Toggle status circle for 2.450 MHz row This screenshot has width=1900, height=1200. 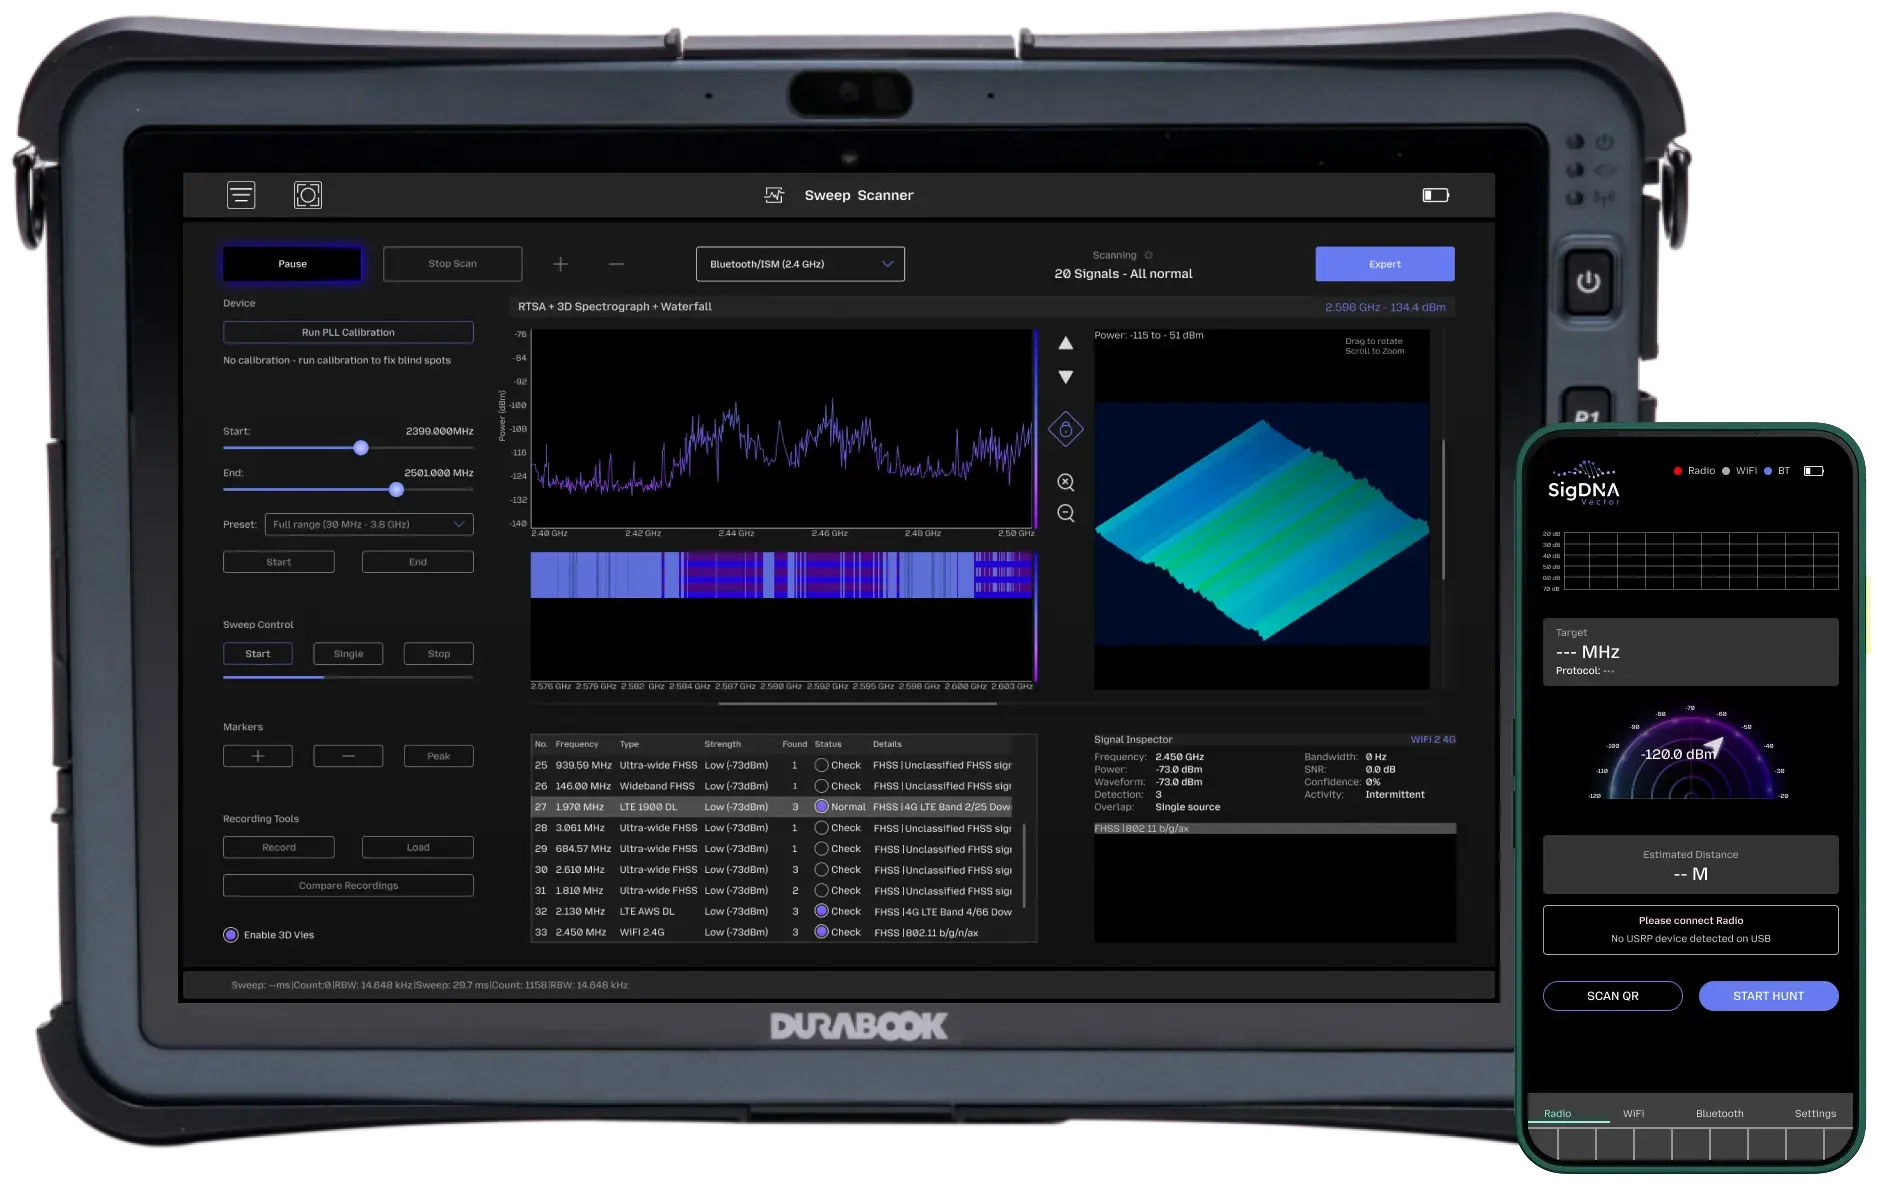(x=821, y=932)
